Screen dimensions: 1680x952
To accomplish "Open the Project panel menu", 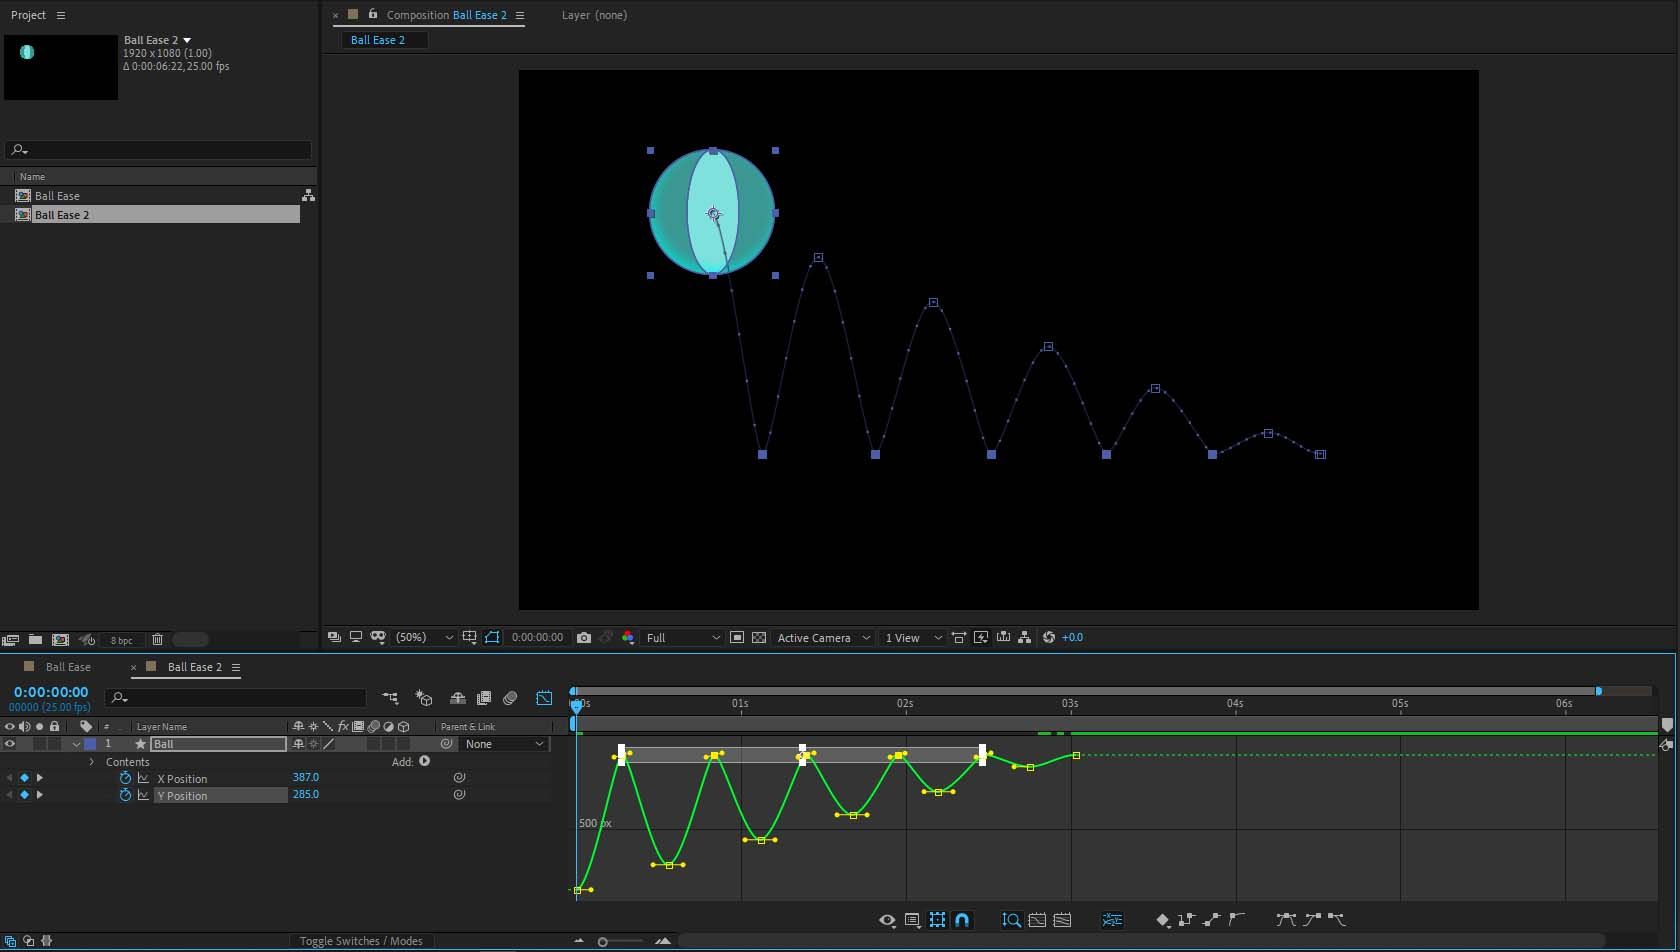I will (61, 15).
